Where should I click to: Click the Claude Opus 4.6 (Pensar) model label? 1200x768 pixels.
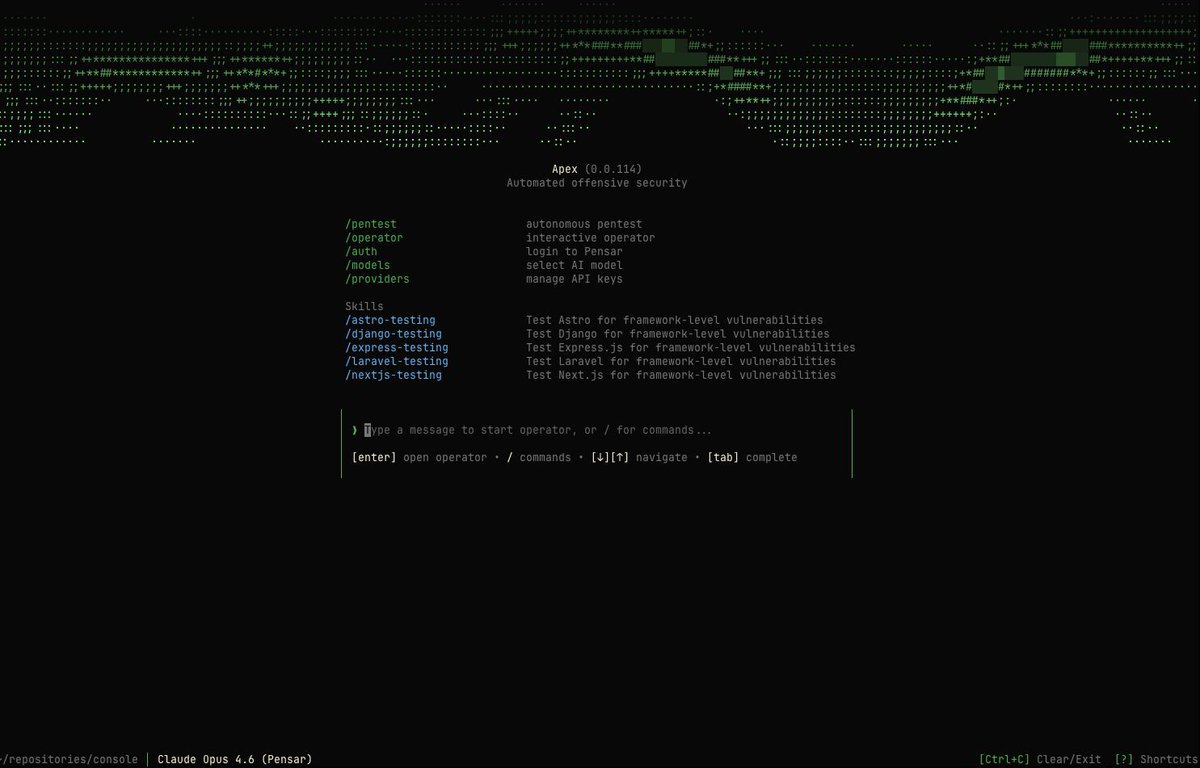pos(235,759)
